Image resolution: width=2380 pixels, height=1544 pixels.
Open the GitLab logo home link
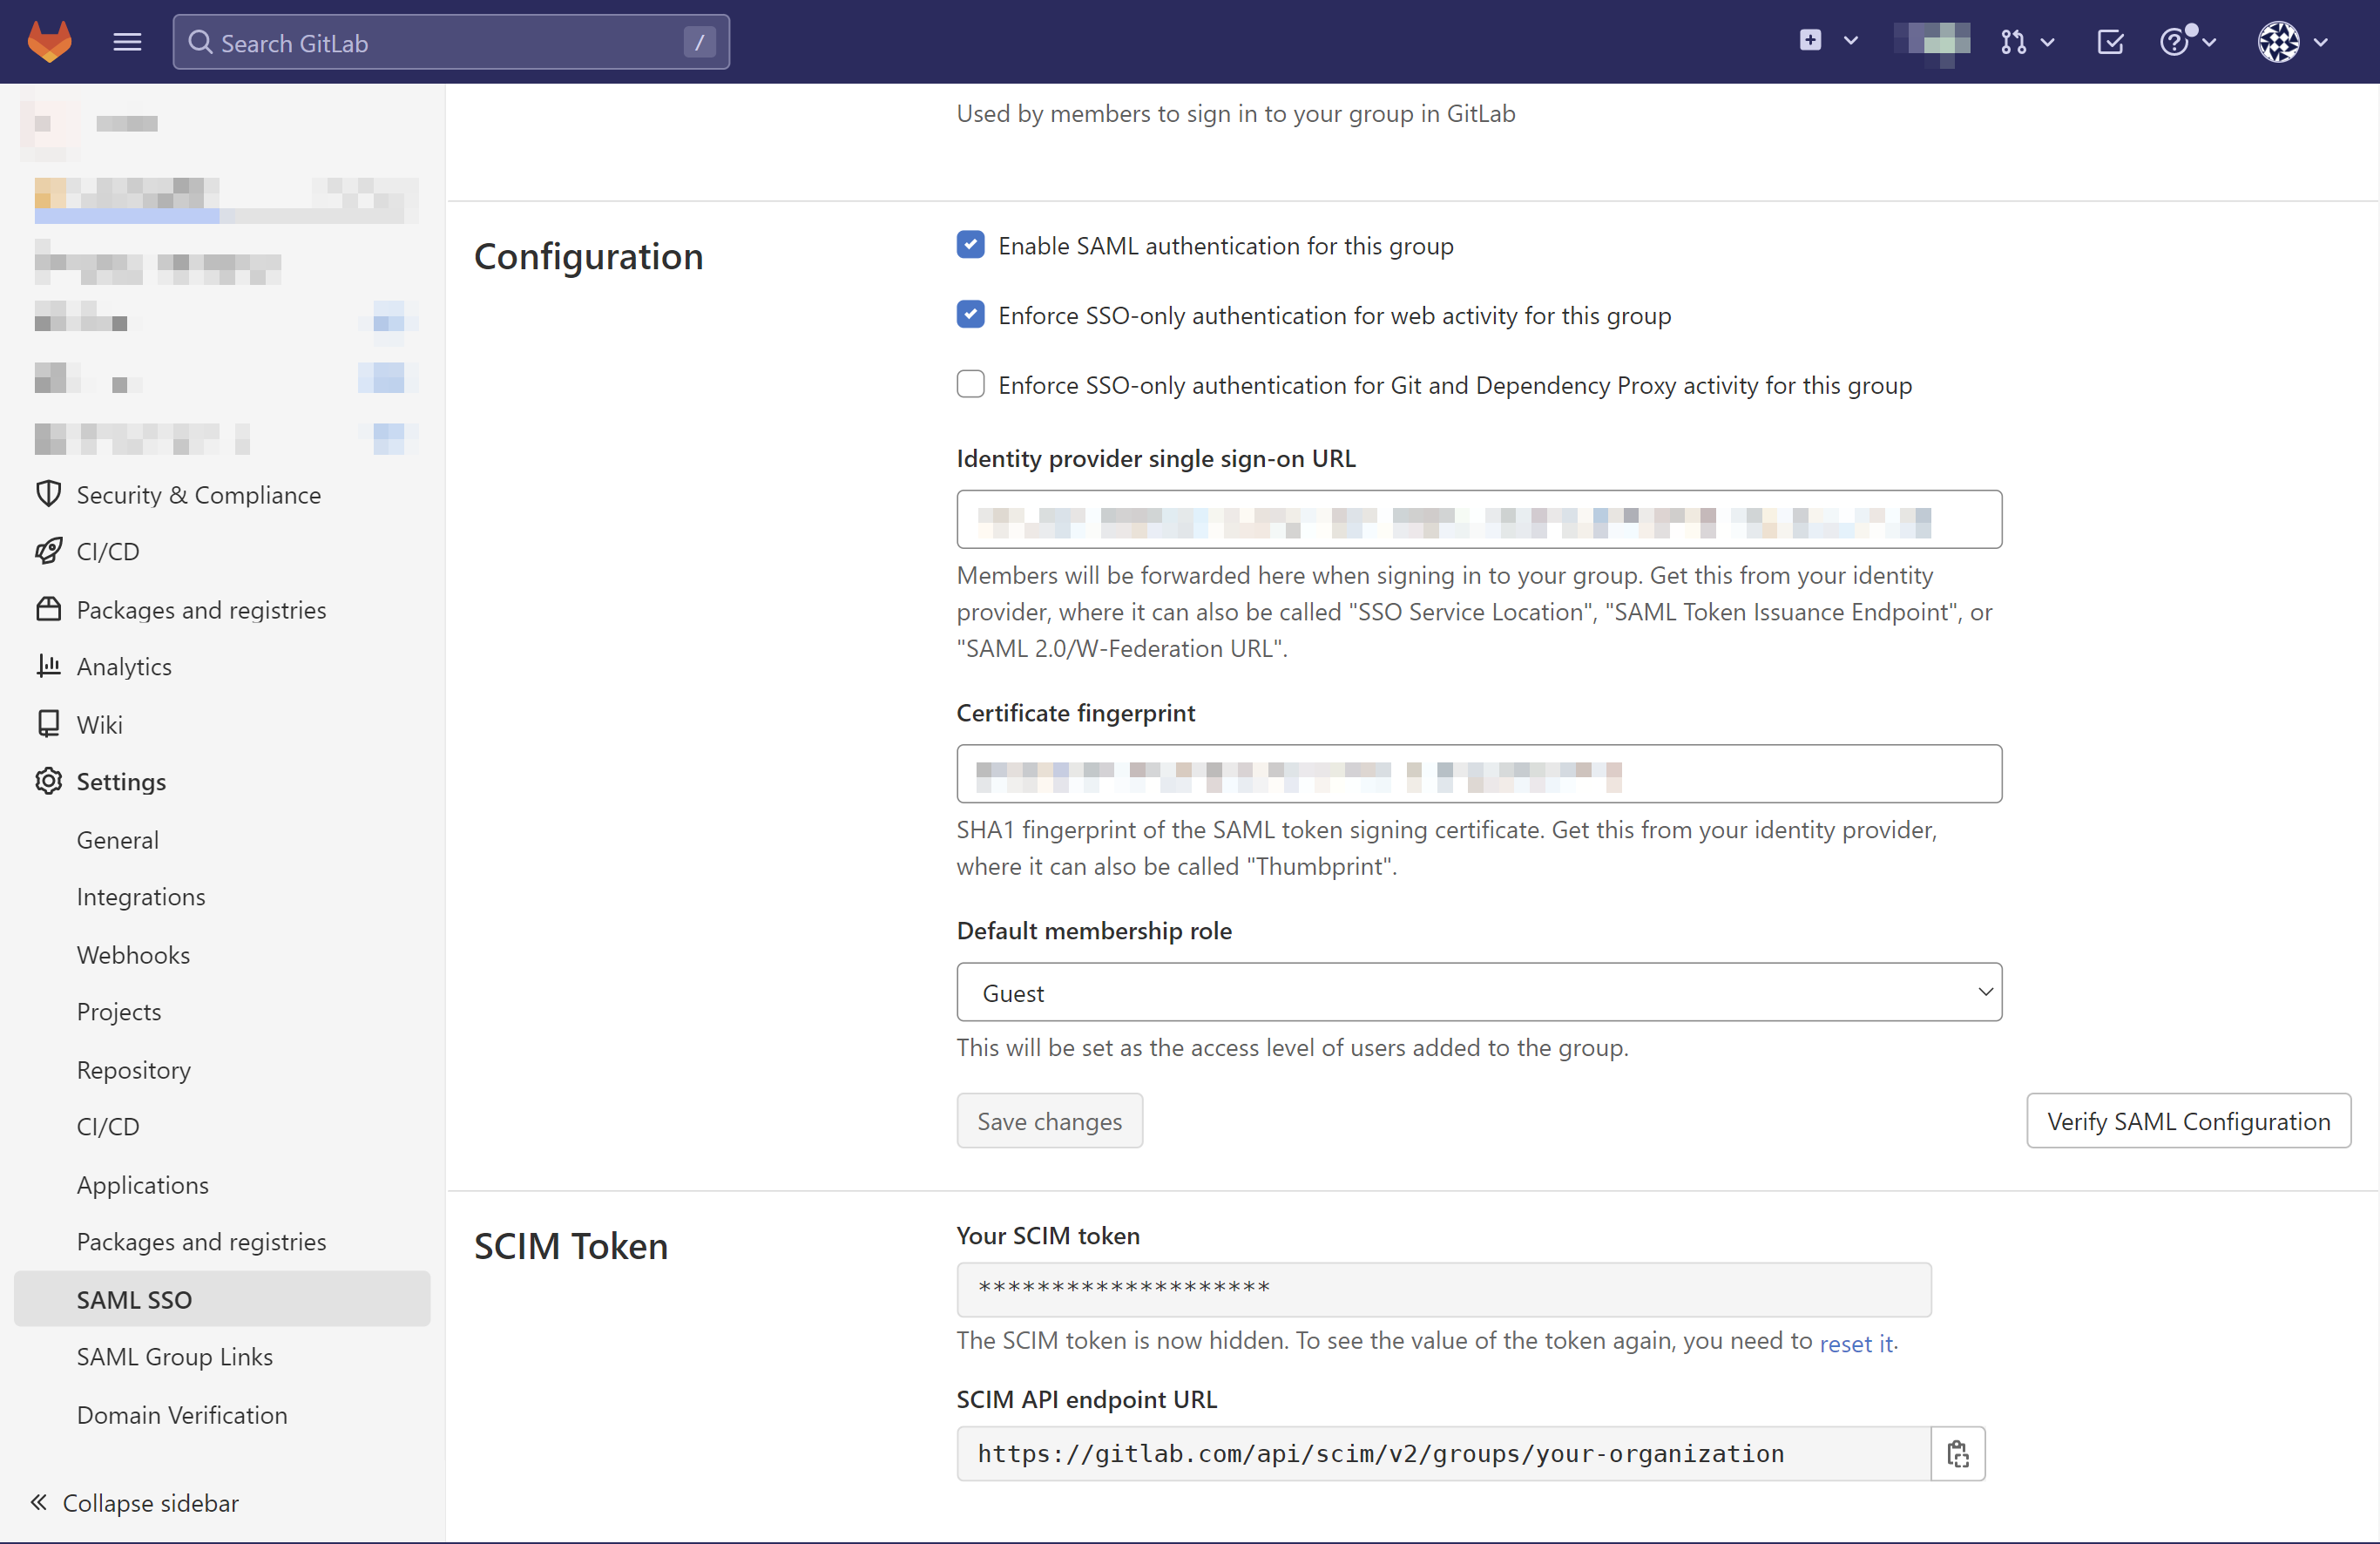tap(49, 42)
